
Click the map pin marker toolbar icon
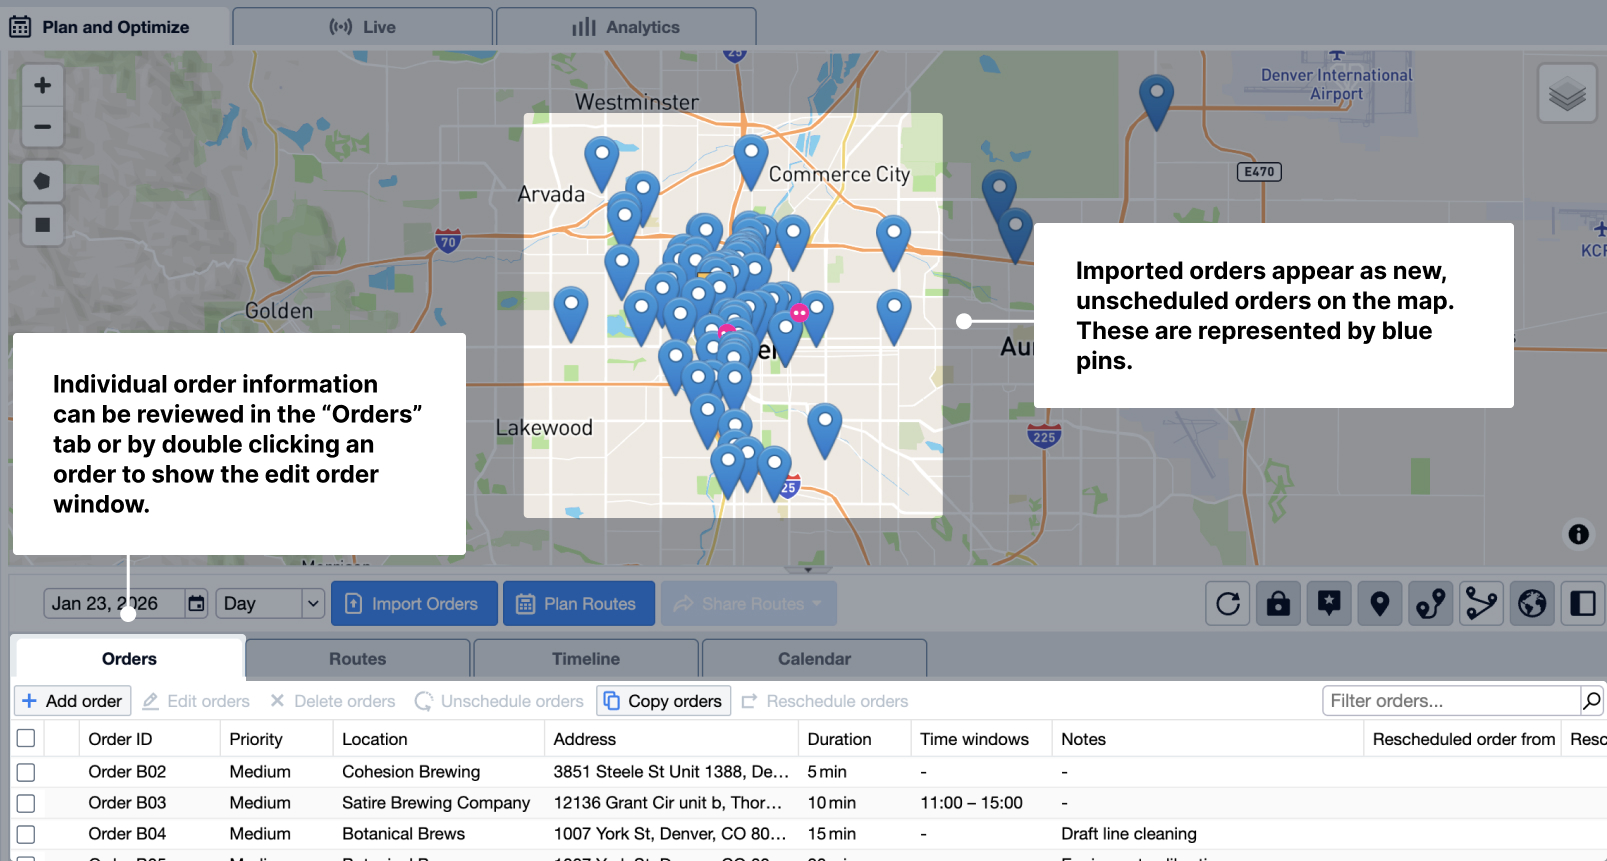(1379, 604)
